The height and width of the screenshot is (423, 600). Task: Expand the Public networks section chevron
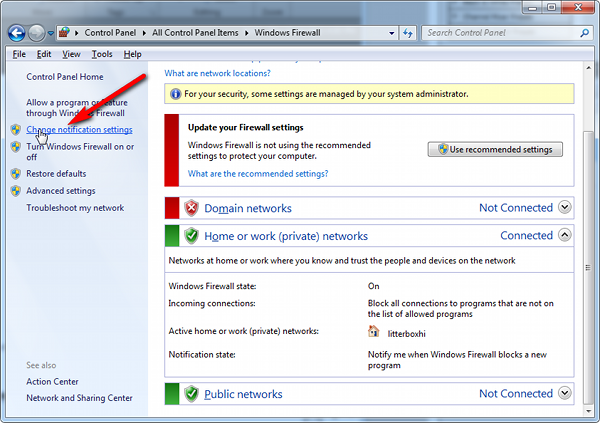[x=565, y=394]
